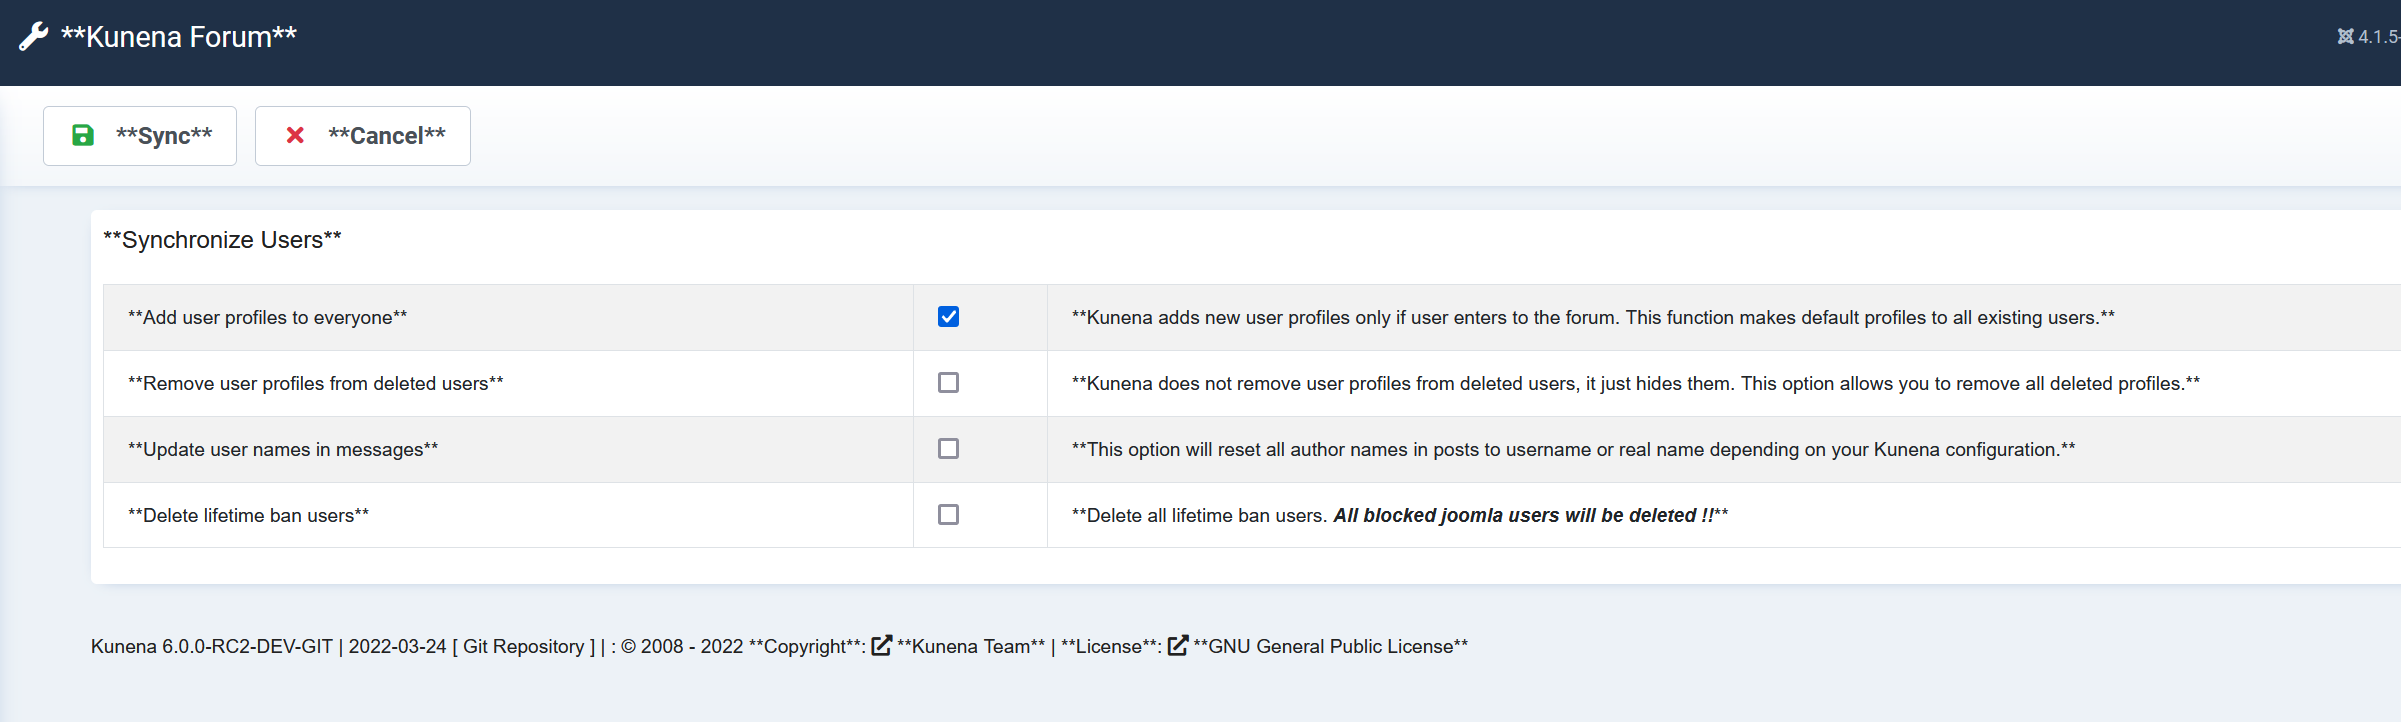Click description 'This option will reset all author names'
Screen dimensions: 2401x722
(x=1574, y=450)
